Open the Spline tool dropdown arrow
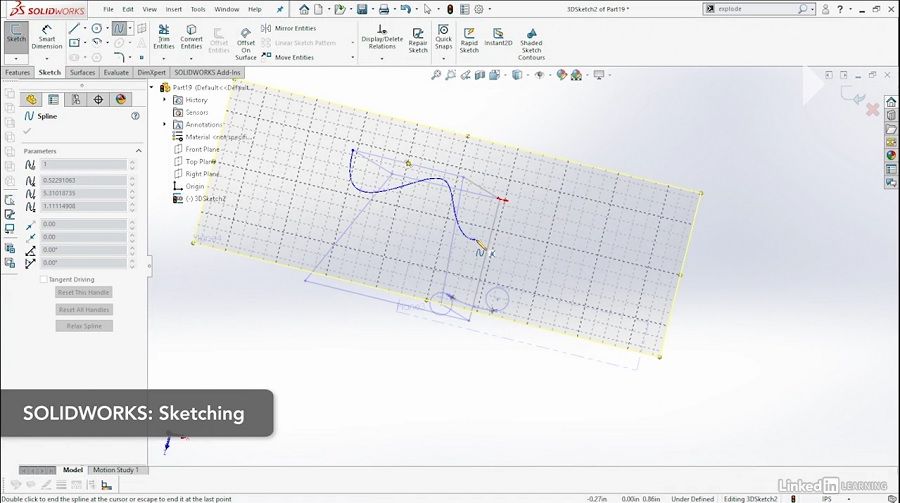 coord(130,28)
